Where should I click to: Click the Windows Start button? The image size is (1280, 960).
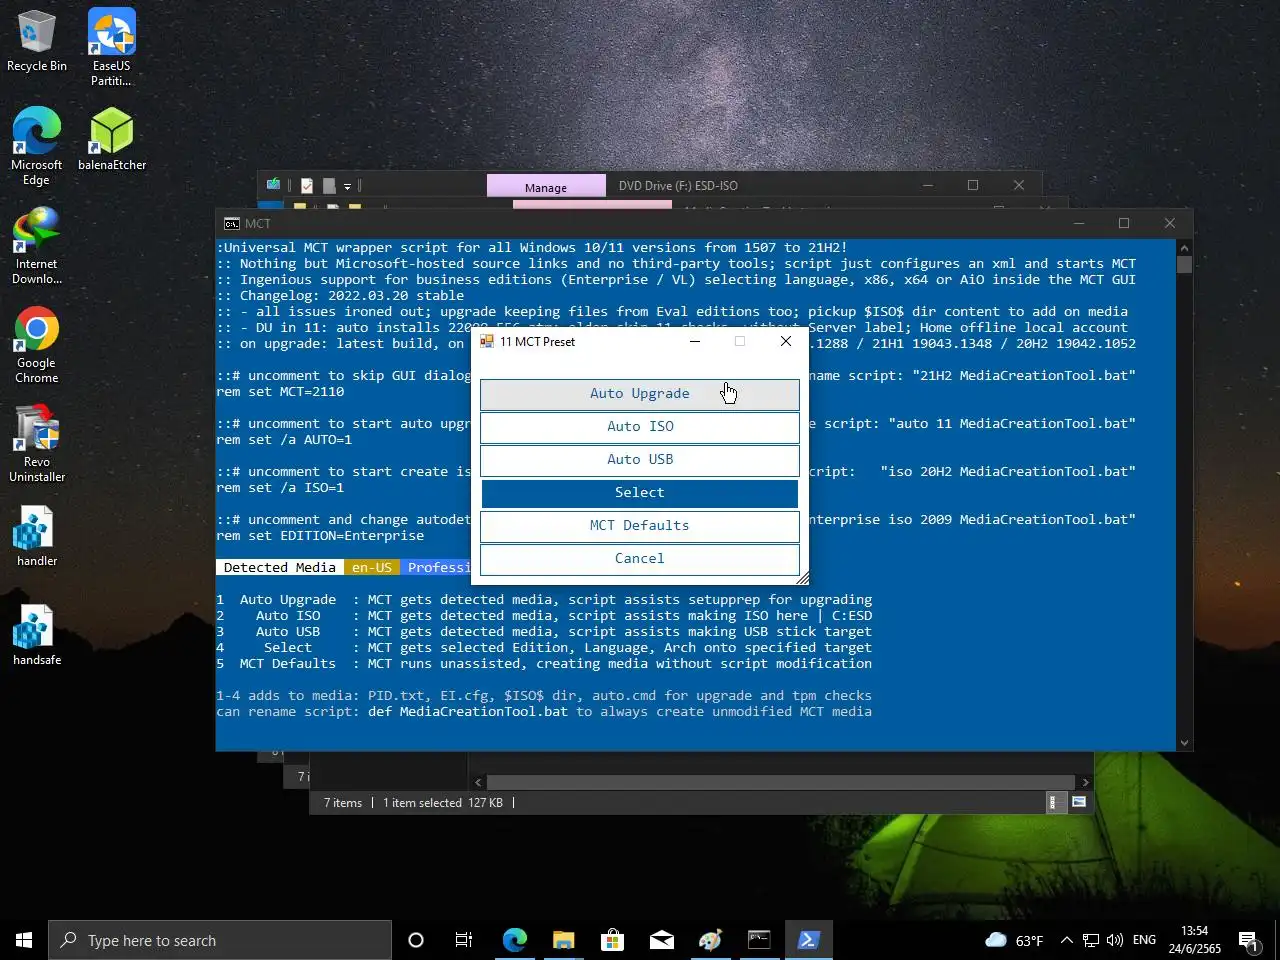24,940
